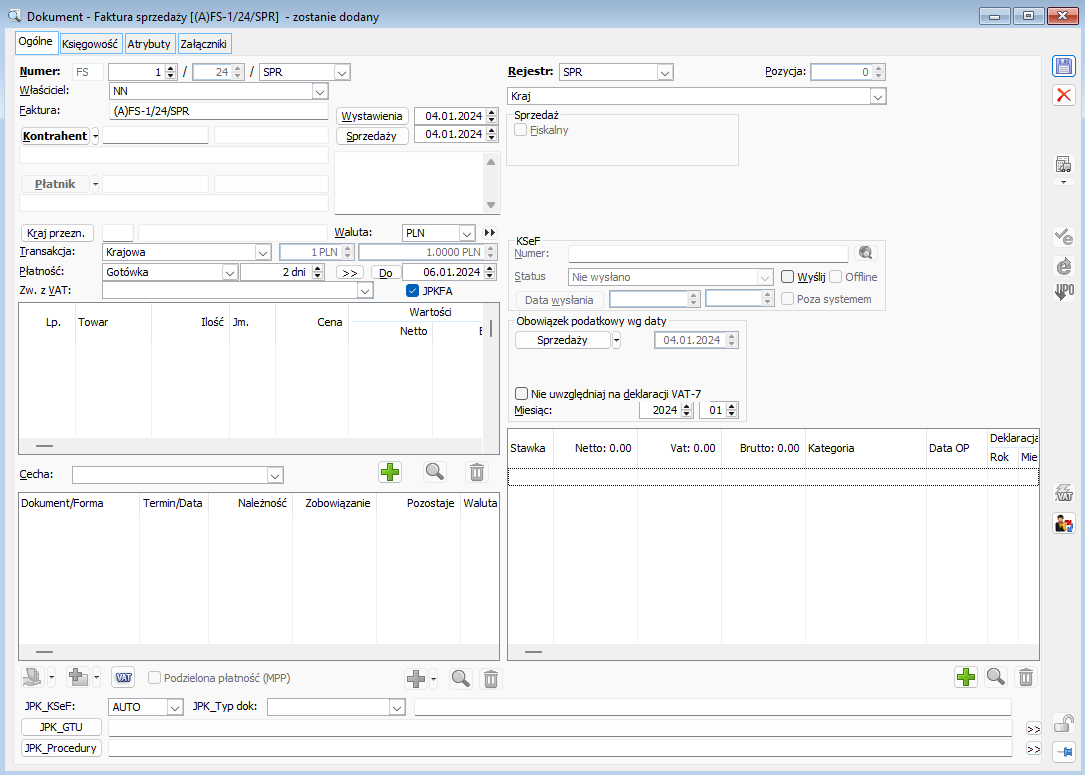Click the Kontrahent button

55,136
